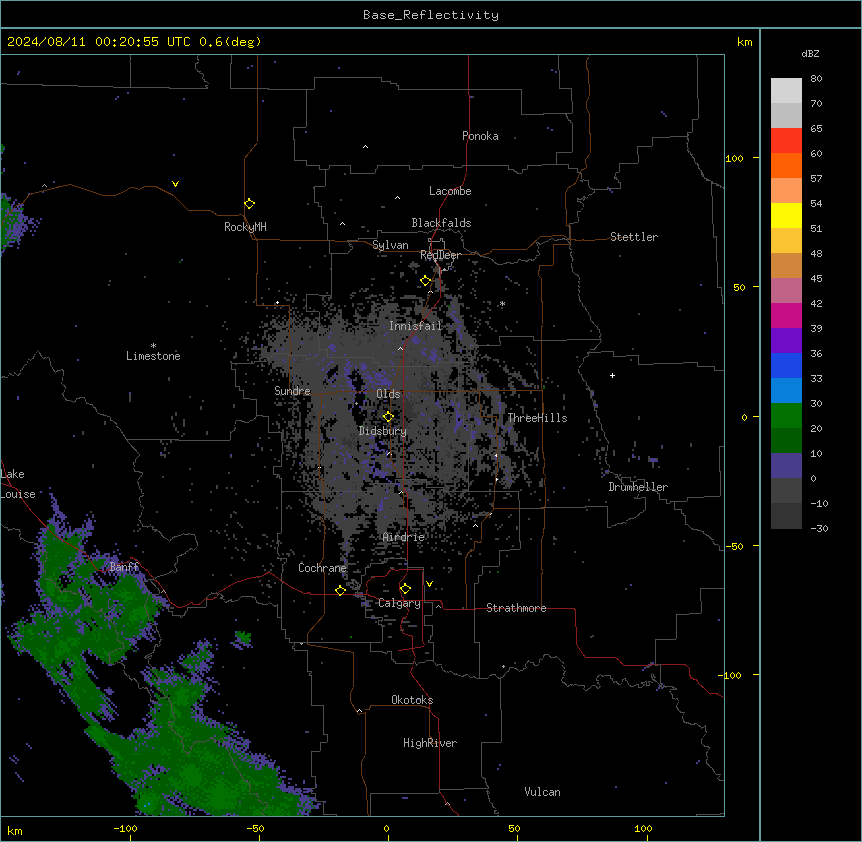The width and height of the screenshot is (862, 842).
Task: Click the Okotoks town label
Action: pos(412,700)
